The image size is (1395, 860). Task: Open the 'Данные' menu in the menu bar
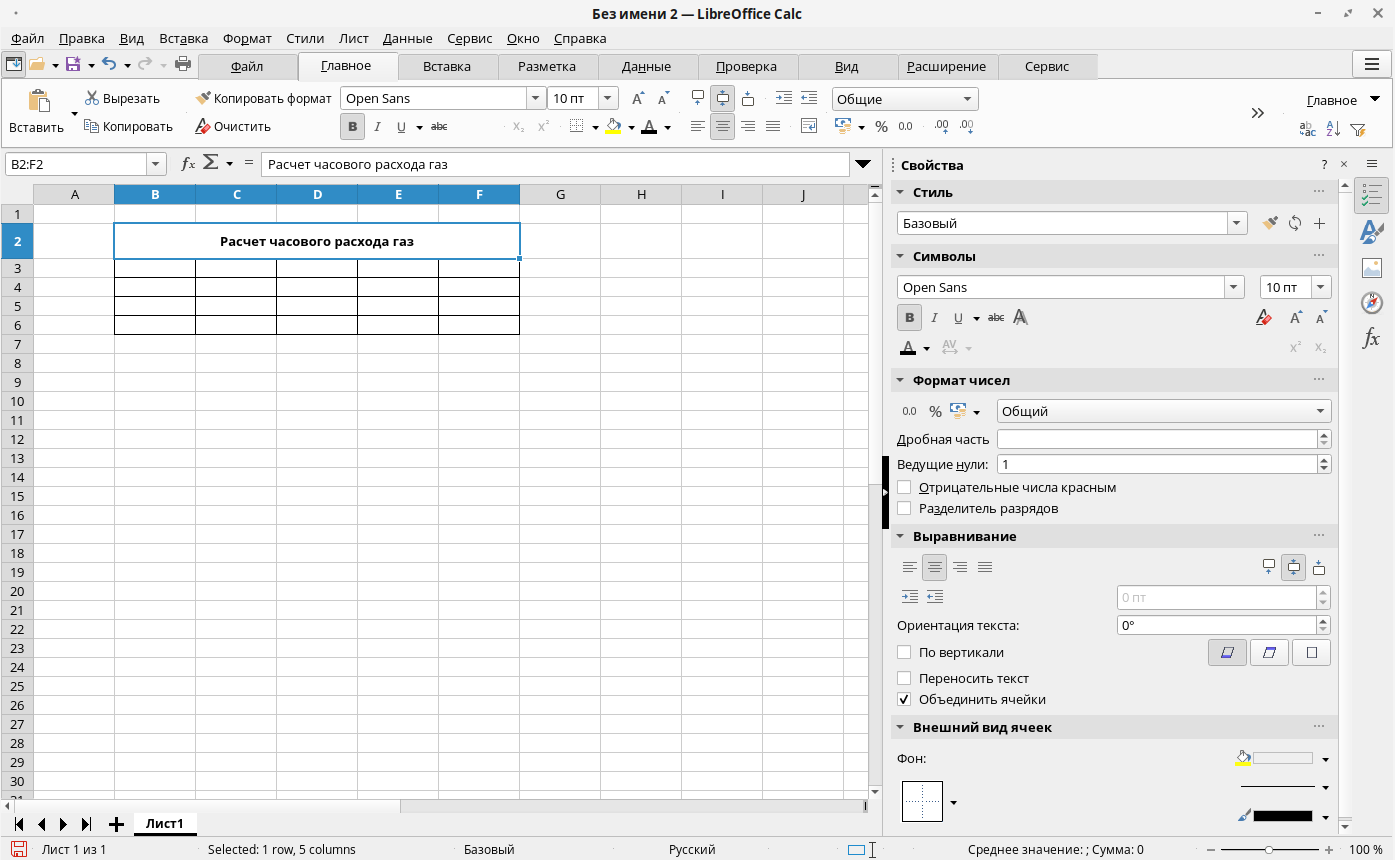click(407, 38)
